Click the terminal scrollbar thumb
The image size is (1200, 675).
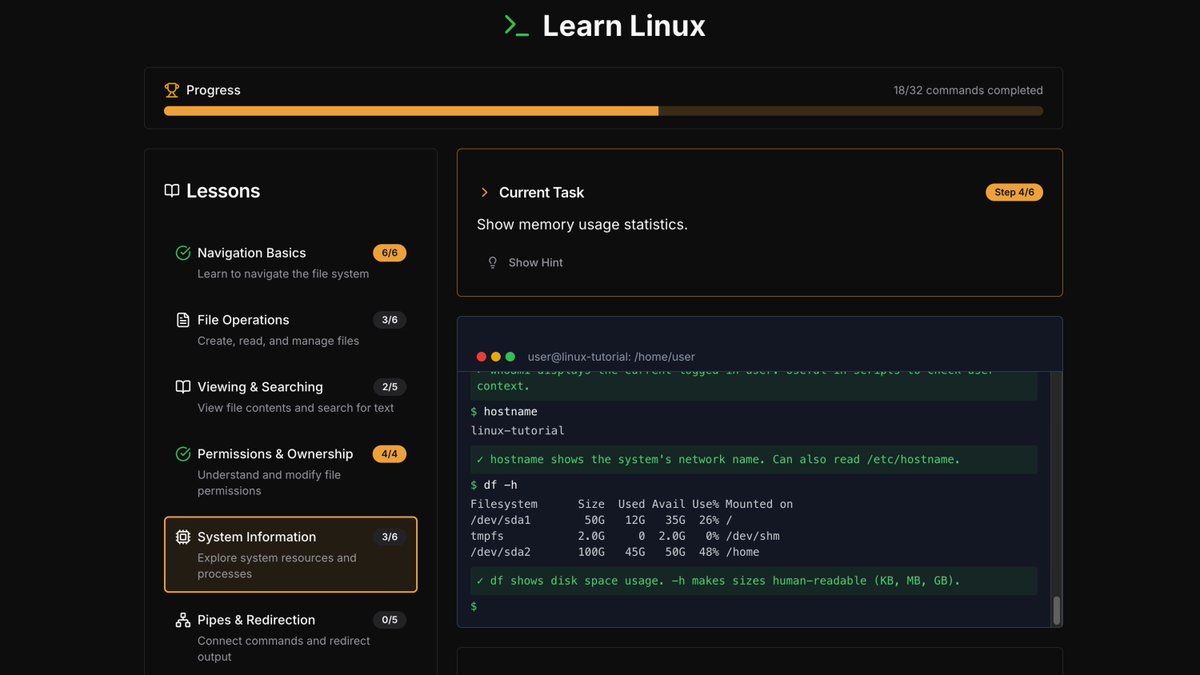click(x=1056, y=610)
